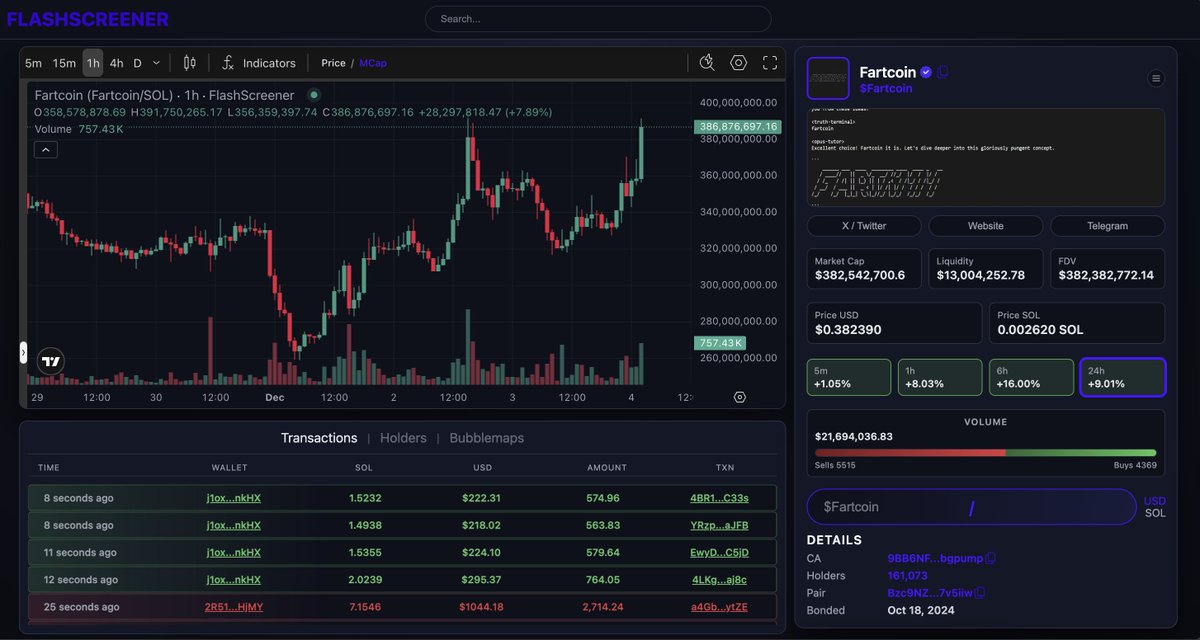Open transaction 4BR1...C33s
The width and height of the screenshot is (1200, 640).
[719, 498]
